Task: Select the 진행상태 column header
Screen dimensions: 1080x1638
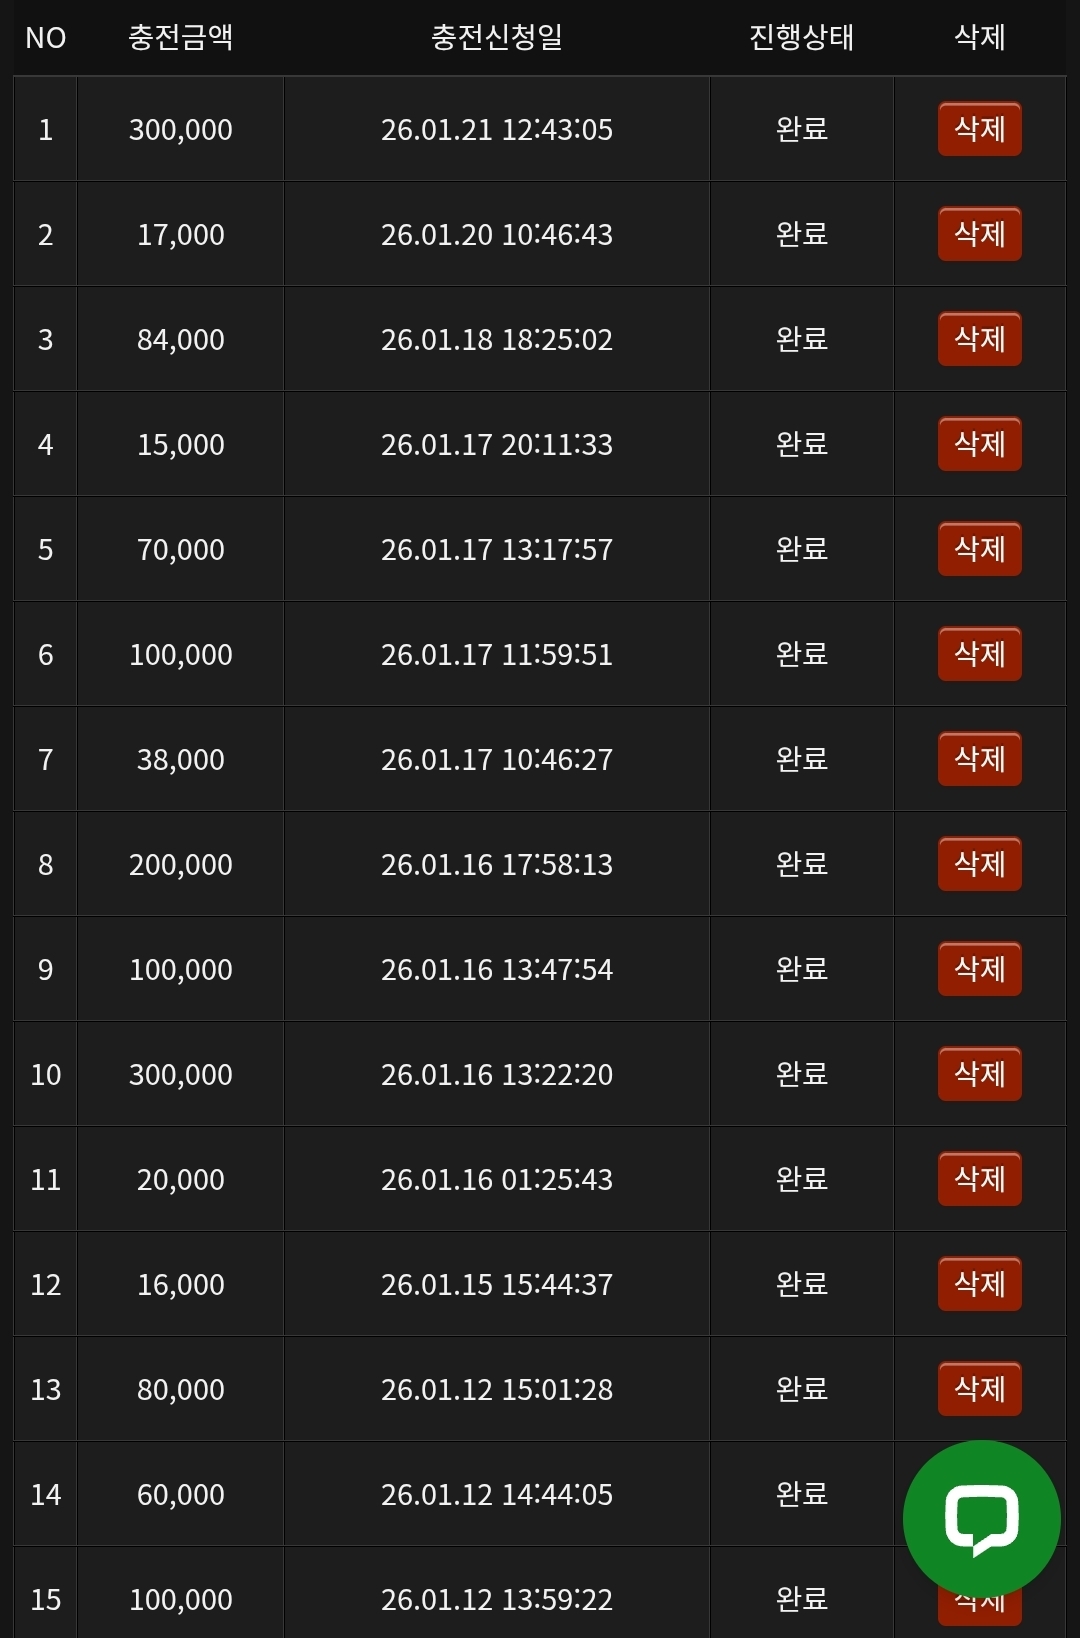Action: point(801,37)
